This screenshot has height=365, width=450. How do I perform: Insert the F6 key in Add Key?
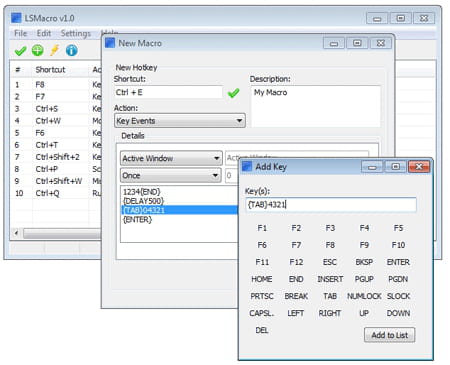click(x=262, y=245)
